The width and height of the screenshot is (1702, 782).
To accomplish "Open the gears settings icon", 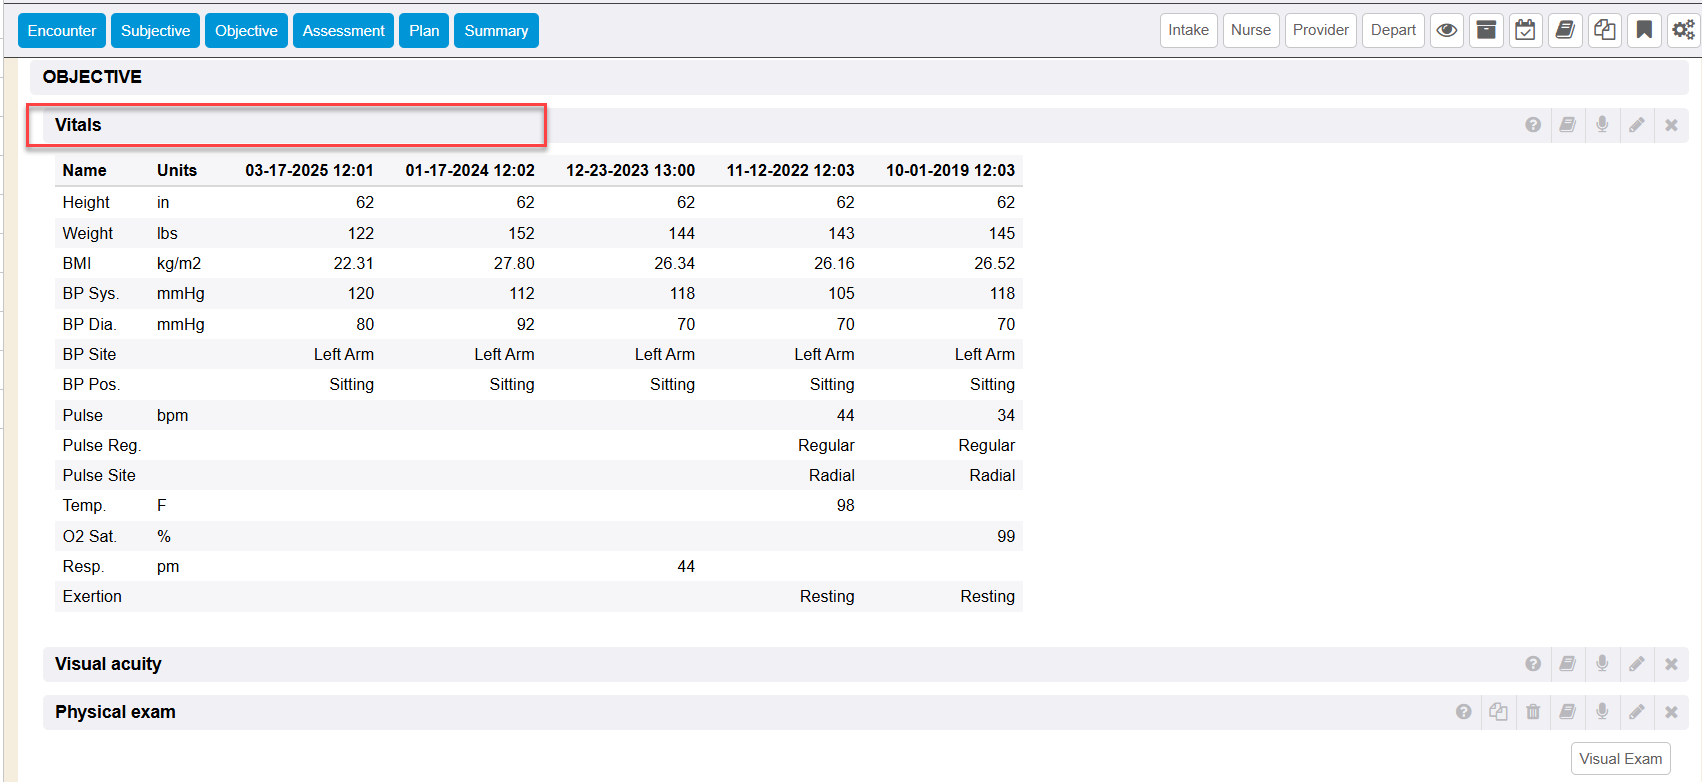I will [x=1683, y=30].
